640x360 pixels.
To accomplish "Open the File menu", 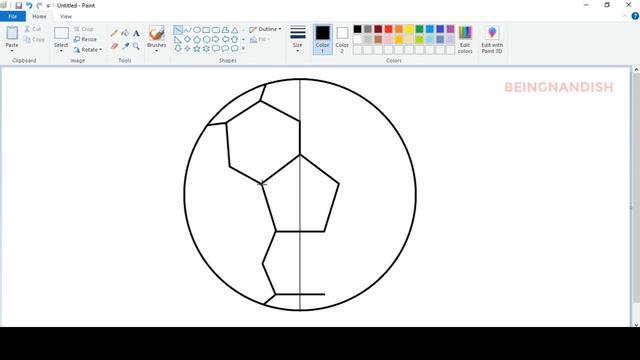I will (x=13, y=16).
